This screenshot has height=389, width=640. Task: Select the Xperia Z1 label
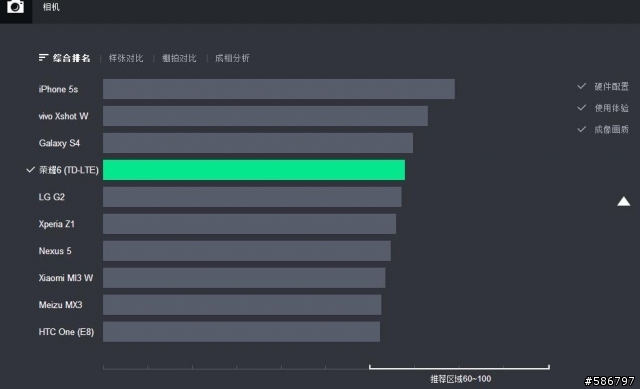[57, 224]
